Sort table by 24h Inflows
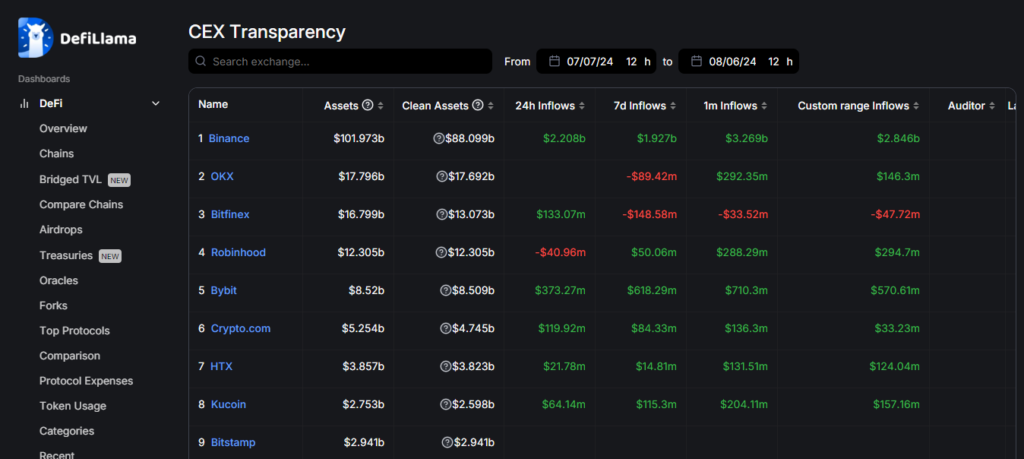The width and height of the screenshot is (1024, 459). point(582,106)
